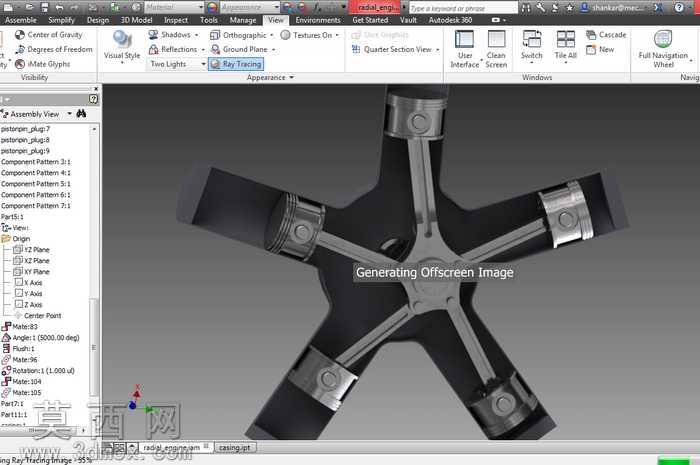This screenshot has height=465, width=700.
Task: Click the Orthographic view icon
Action: (215, 35)
